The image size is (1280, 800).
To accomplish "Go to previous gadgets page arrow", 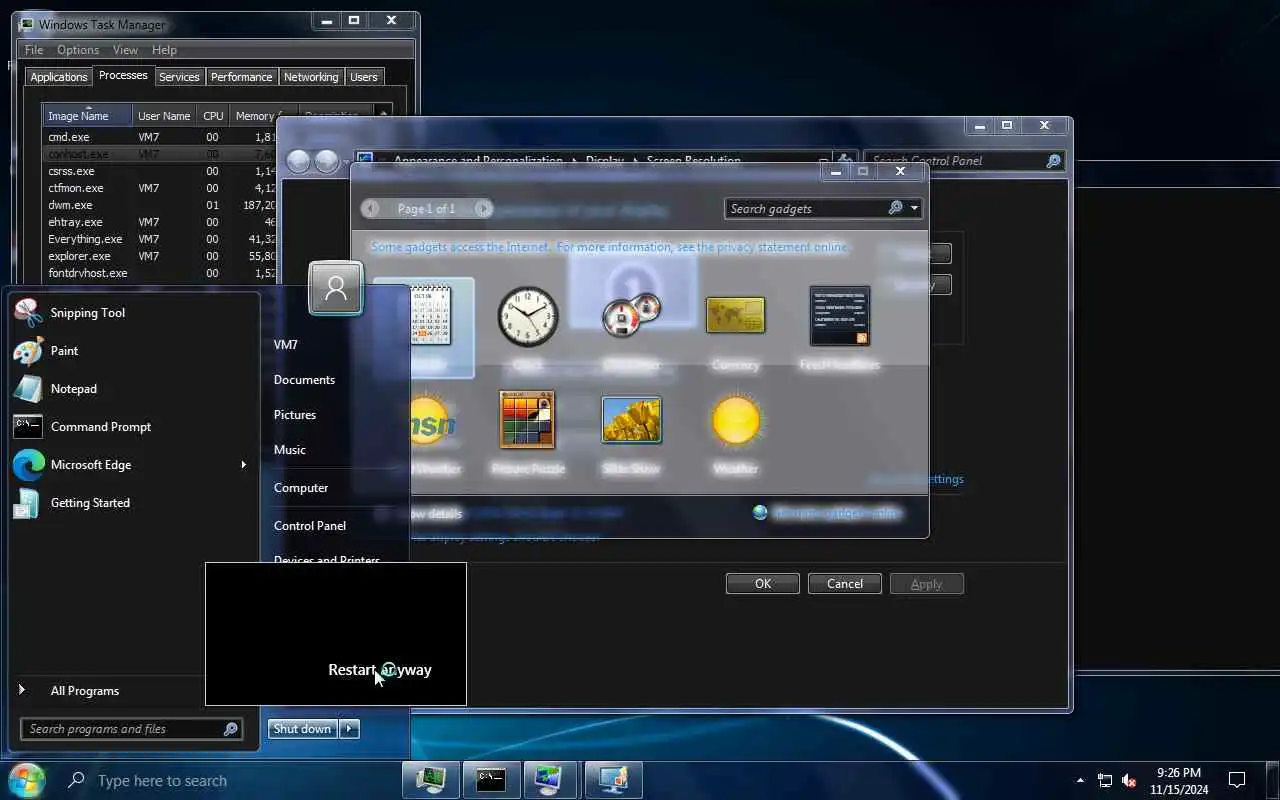I will 371,209.
